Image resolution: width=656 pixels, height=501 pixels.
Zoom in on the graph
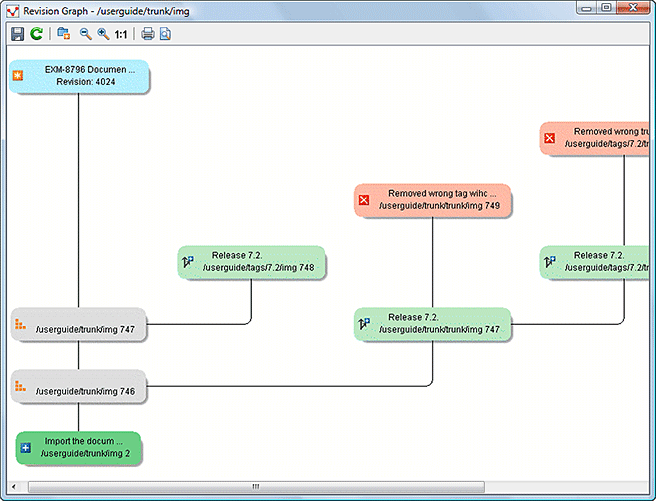click(x=103, y=34)
